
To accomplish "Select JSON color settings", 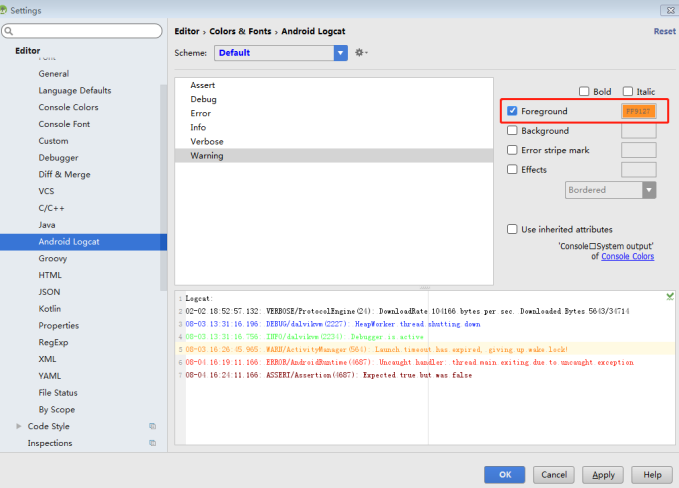I will pos(49,292).
